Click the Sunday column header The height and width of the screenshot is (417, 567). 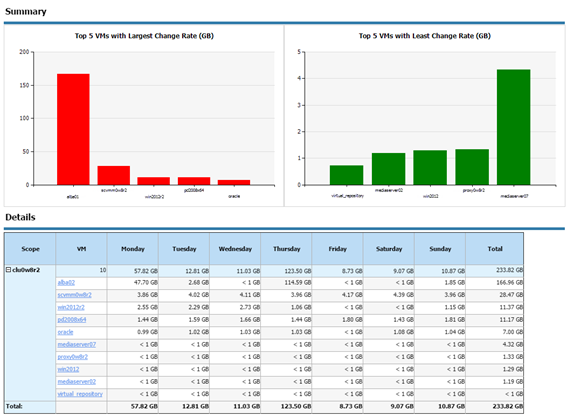tap(440, 249)
